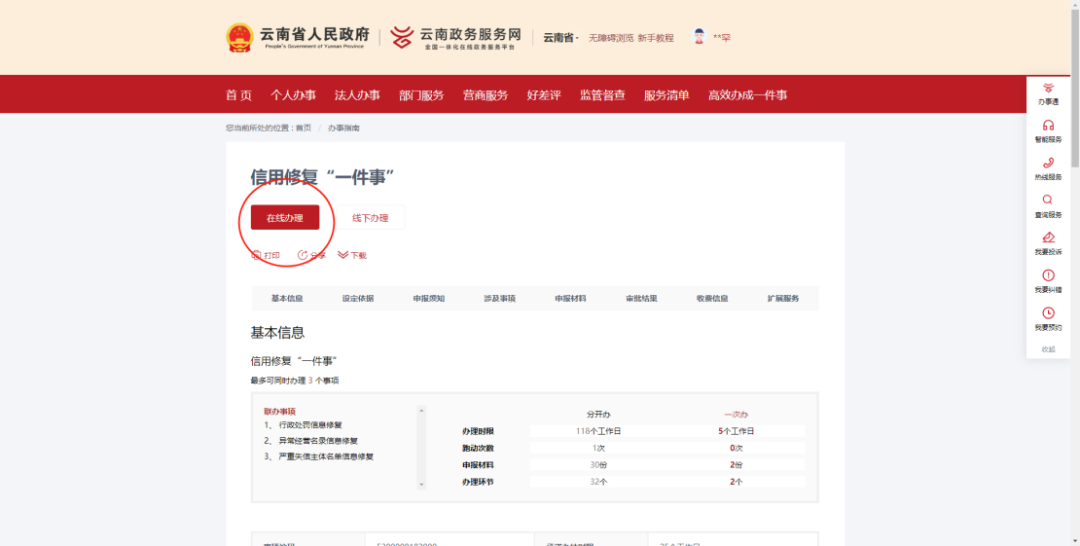1080x546 pixels.
Task: Open the 无障碍浏览 link in header
Action: point(610,38)
